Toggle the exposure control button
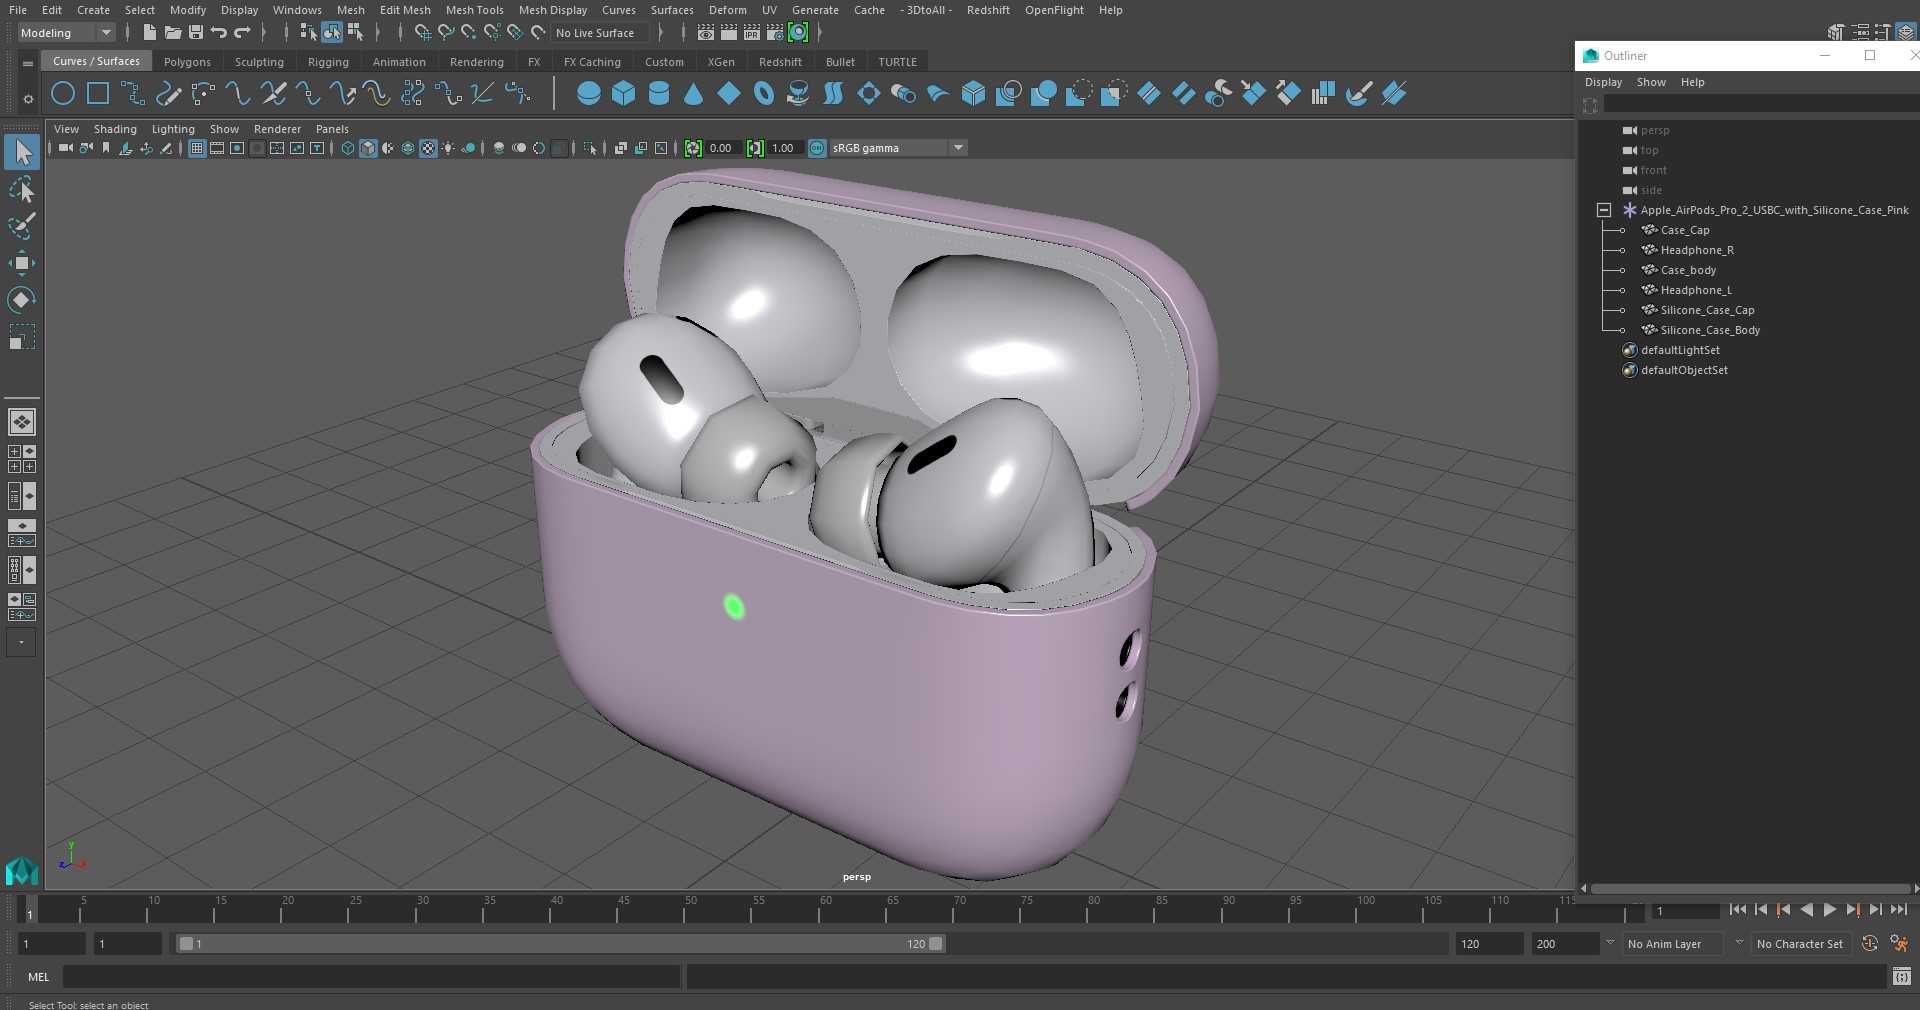The height and width of the screenshot is (1010, 1920). [693, 148]
